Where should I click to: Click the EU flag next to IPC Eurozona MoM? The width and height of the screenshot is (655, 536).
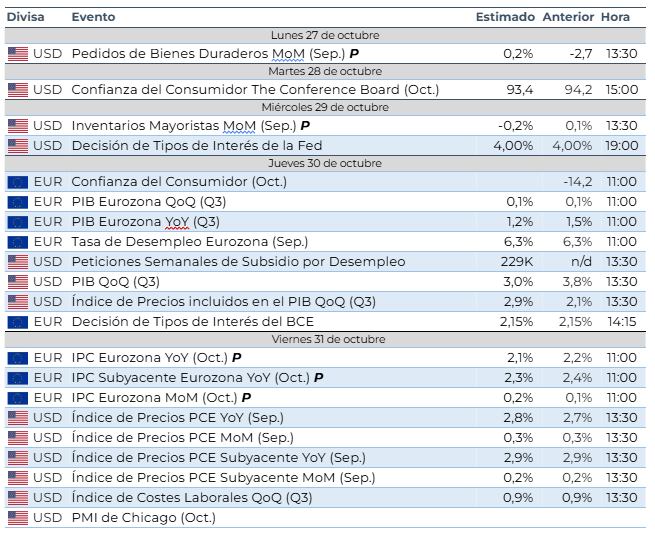coord(17,398)
